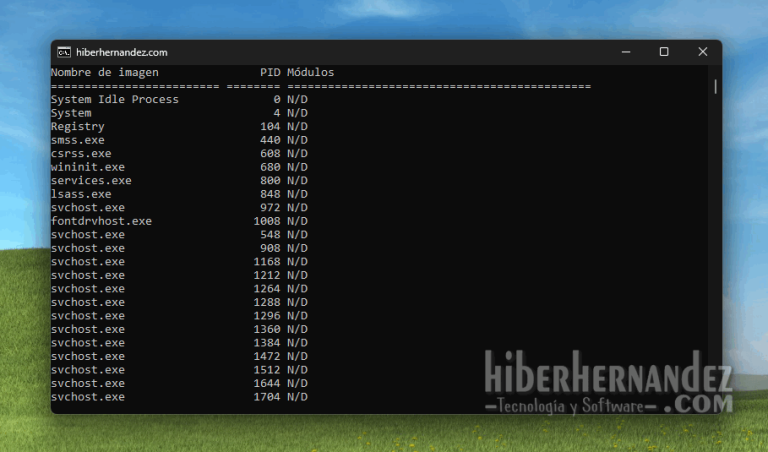The image size is (768, 452).
Task: Click the csrss.exe process entry
Action: point(81,154)
